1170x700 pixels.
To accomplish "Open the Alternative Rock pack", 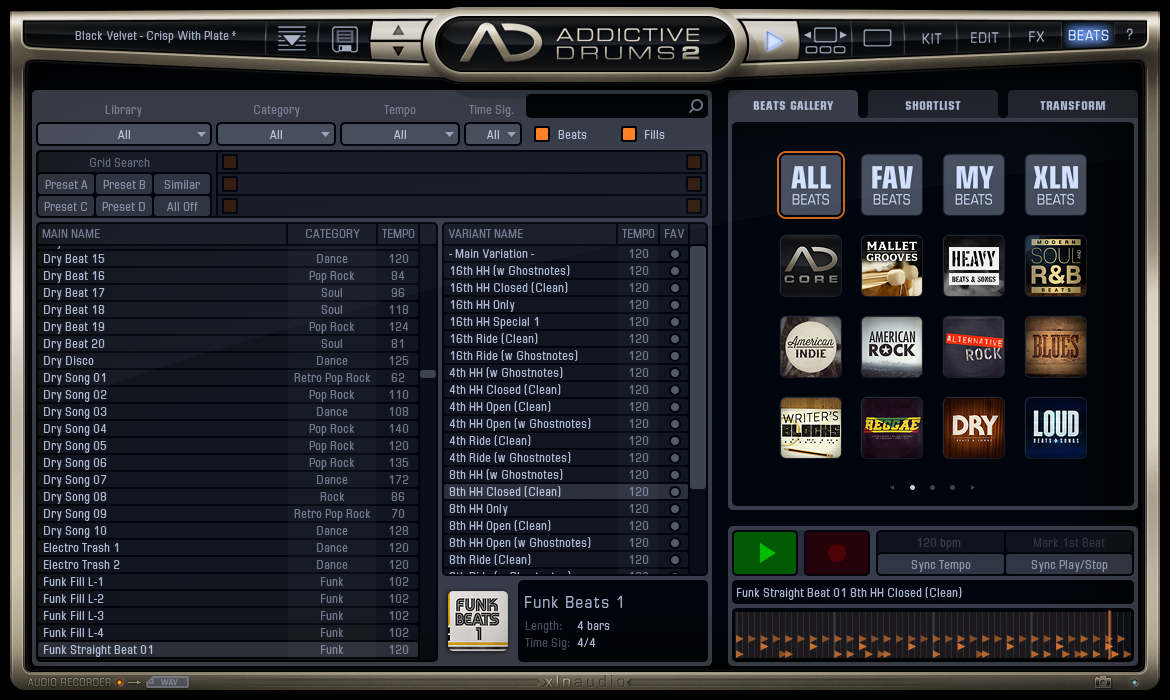I will 974,347.
